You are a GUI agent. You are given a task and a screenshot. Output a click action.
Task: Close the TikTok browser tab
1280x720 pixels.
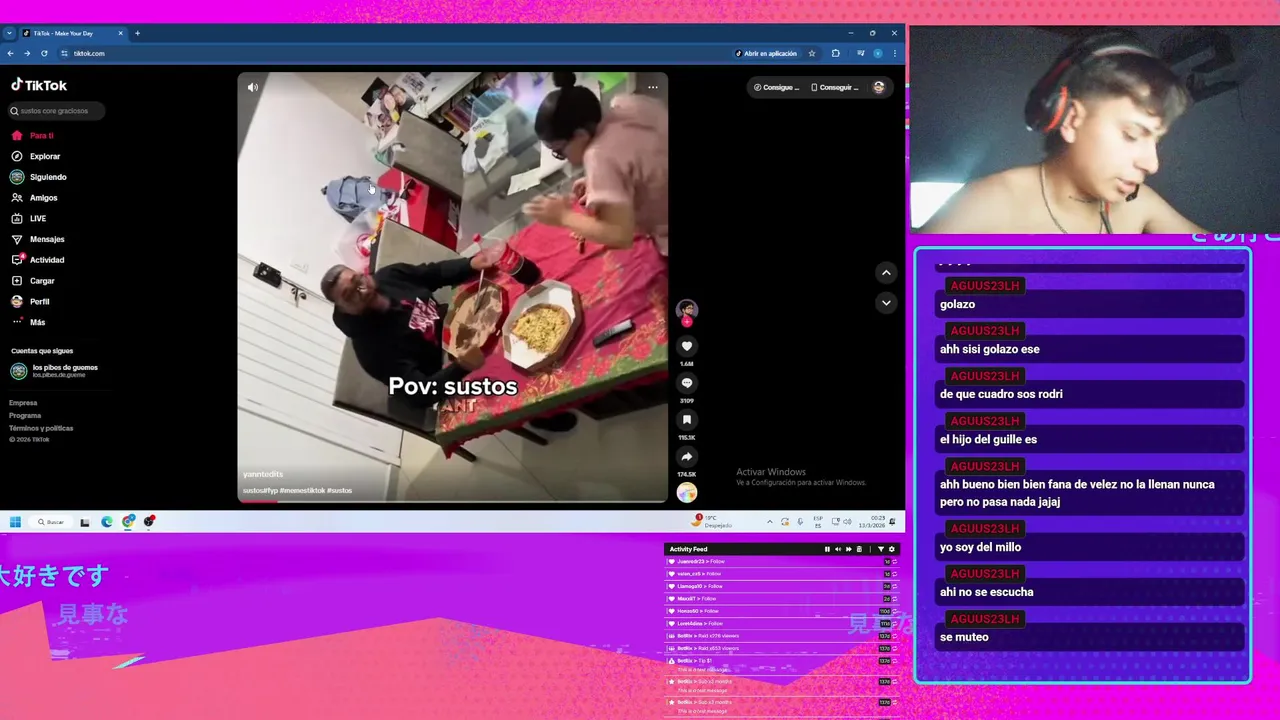tap(121, 33)
